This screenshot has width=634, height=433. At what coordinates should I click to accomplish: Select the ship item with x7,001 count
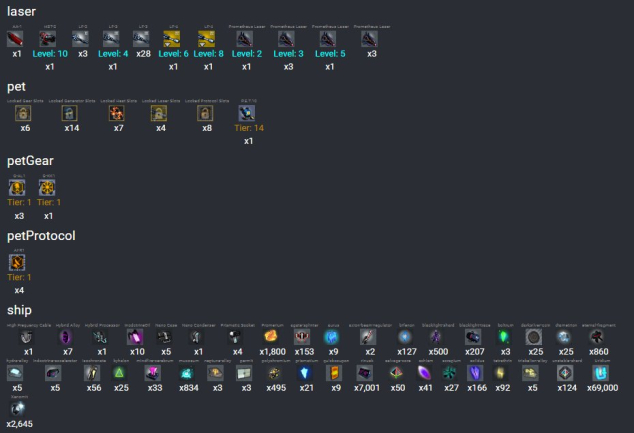point(366,373)
